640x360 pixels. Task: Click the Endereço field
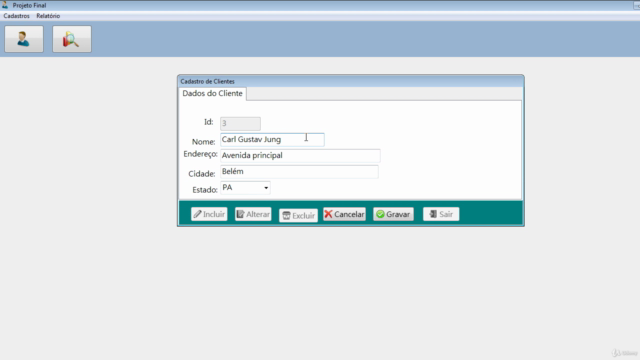click(x=300, y=156)
